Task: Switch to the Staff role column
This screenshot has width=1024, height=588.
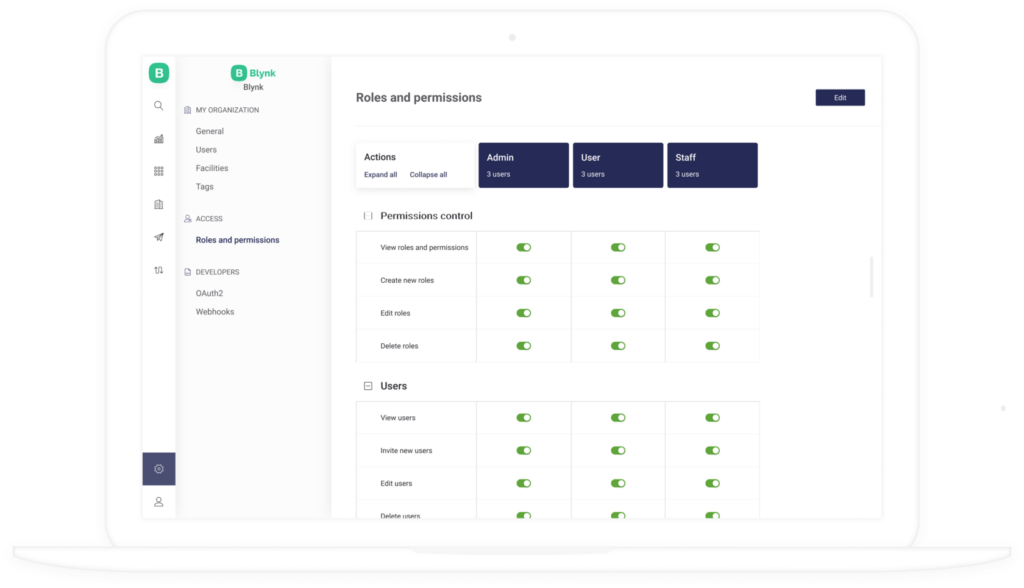Action: point(712,164)
